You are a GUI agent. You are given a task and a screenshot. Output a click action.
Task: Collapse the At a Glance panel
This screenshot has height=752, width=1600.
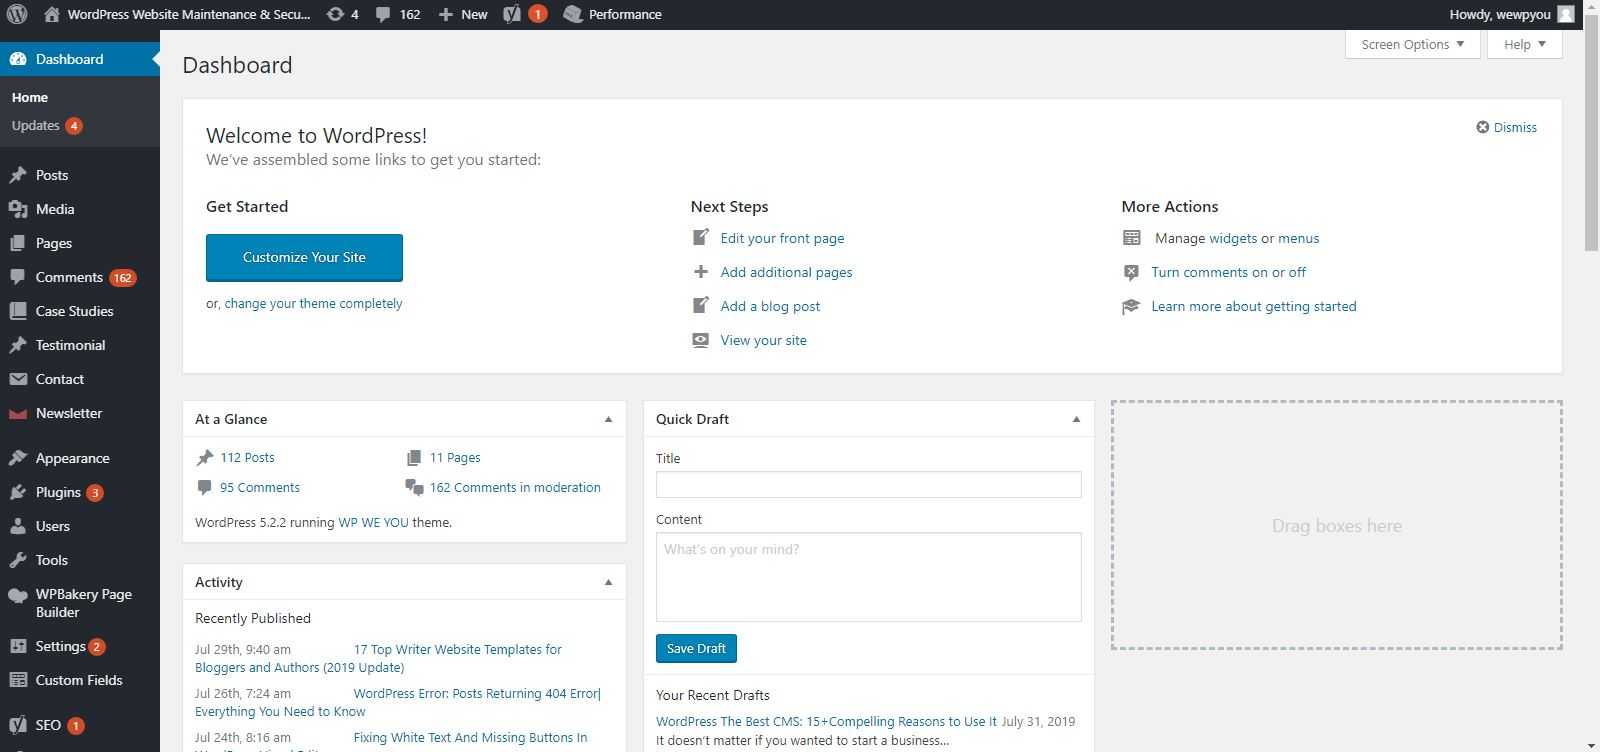click(x=608, y=419)
